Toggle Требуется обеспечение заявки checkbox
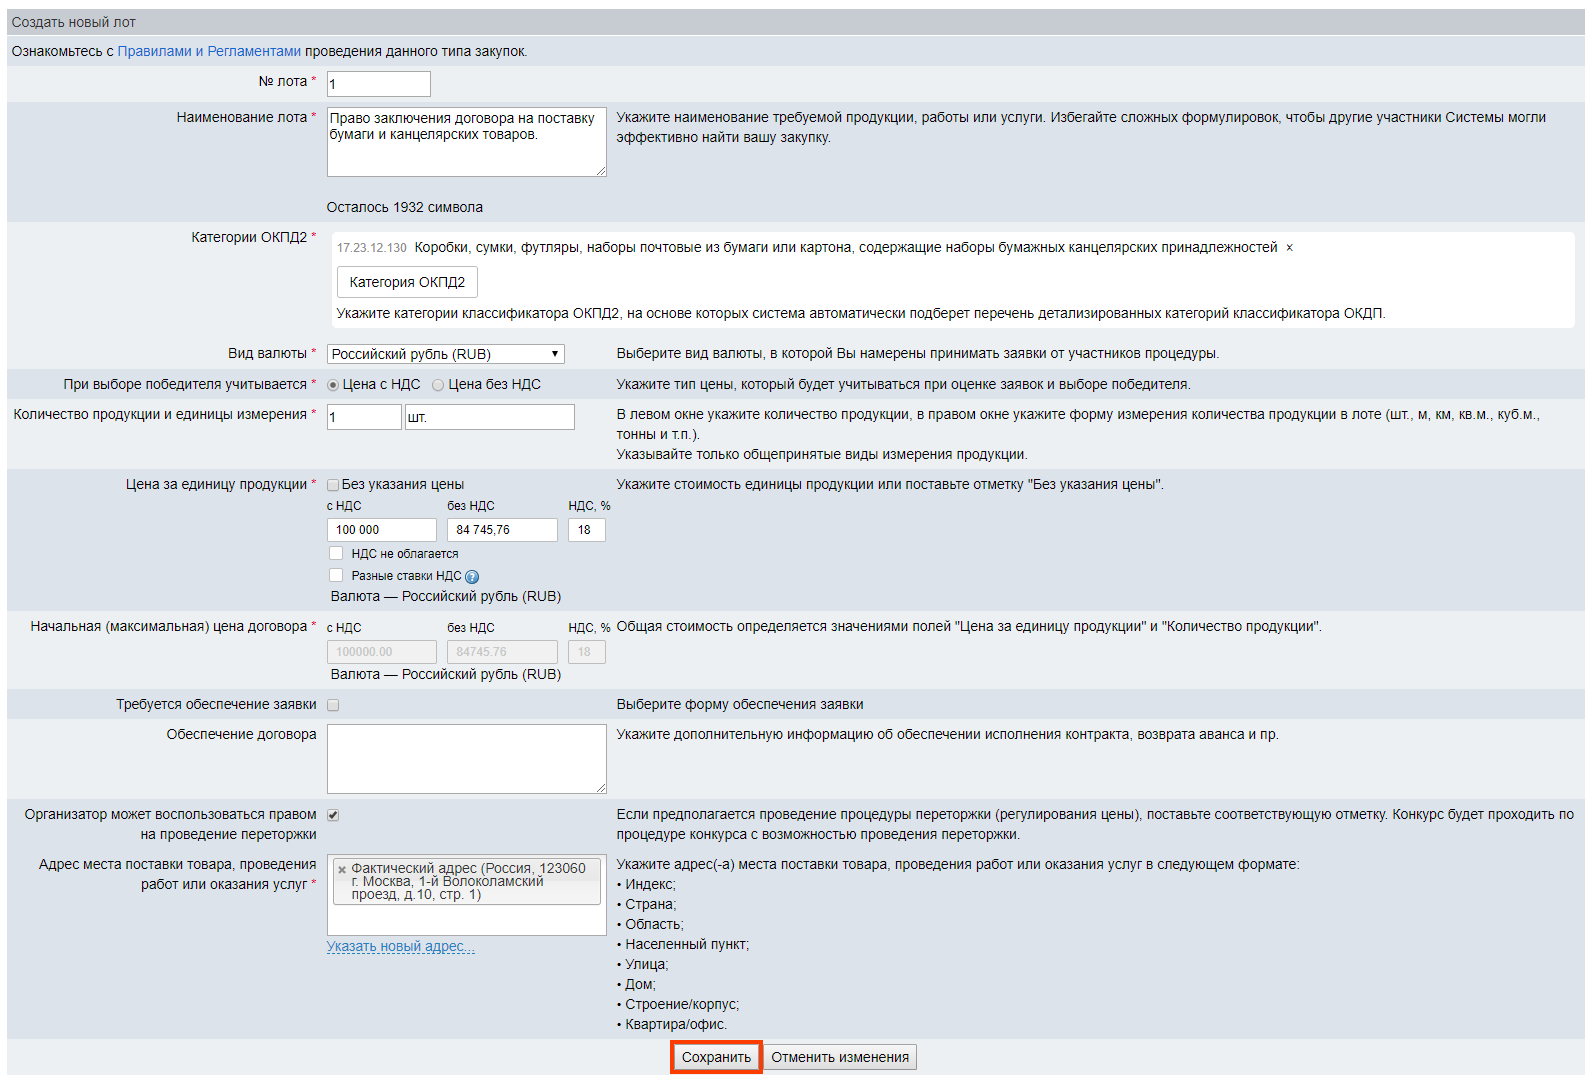Viewport: 1593px width, 1082px height. (333, 705)
